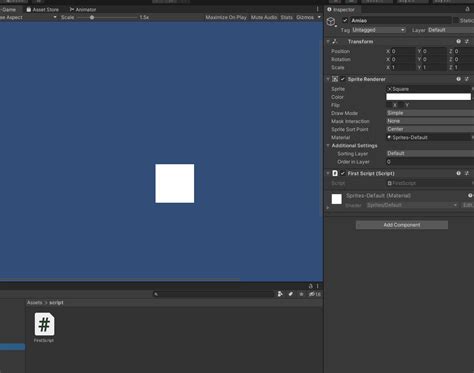Open Game view more-options menu
474x373 pixels.
(x=318, y=9)
